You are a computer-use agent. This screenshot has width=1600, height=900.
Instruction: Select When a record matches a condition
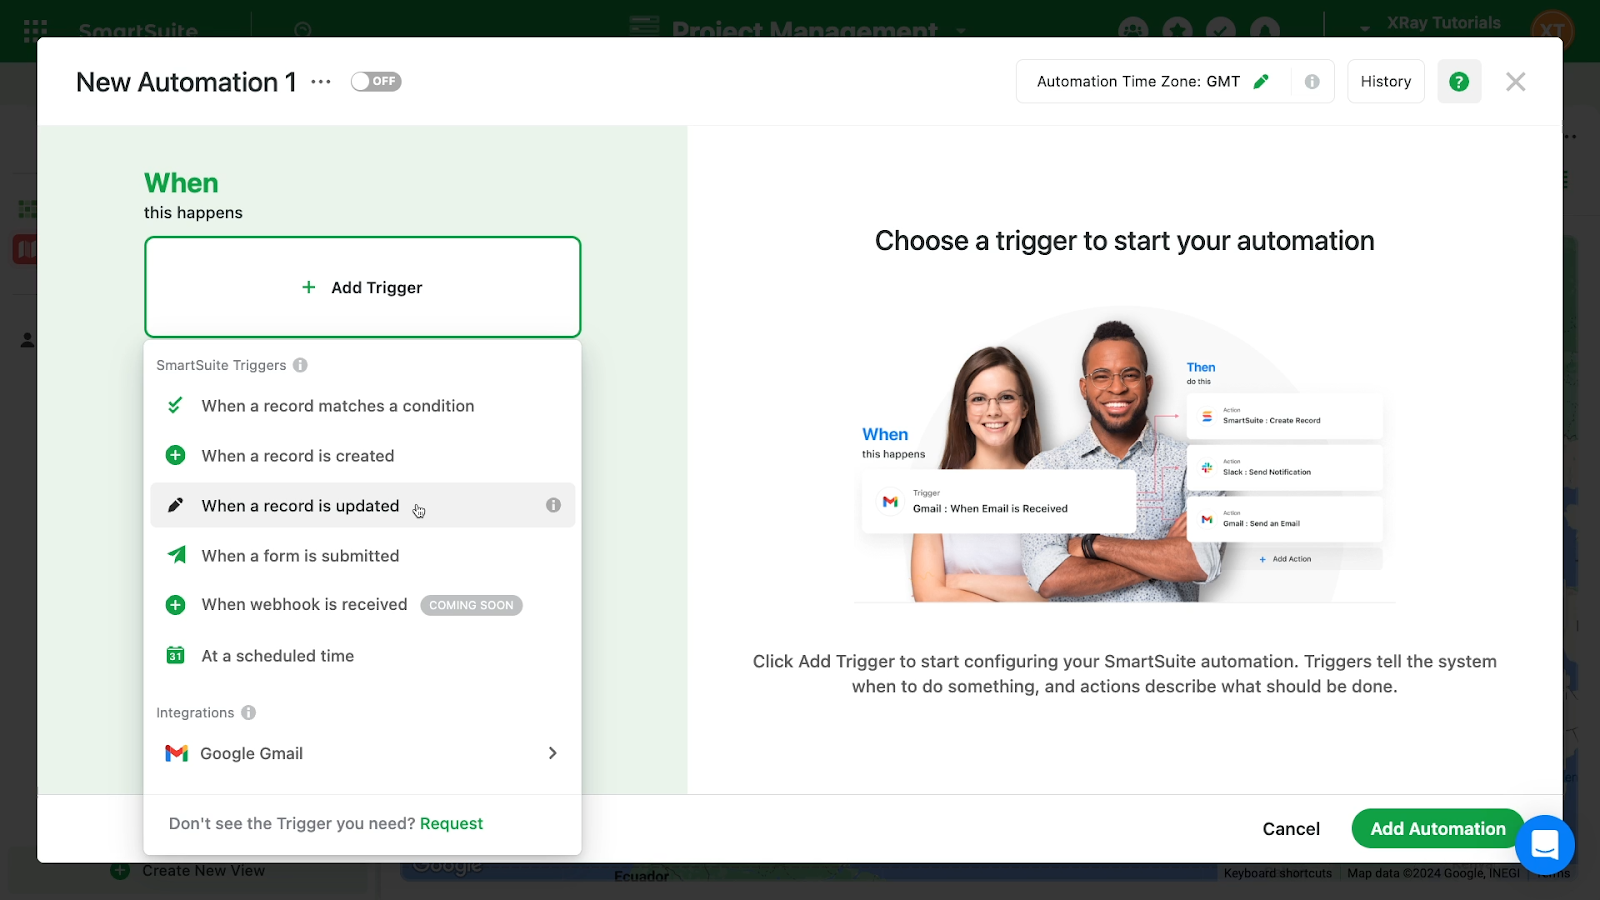point(362,406)
